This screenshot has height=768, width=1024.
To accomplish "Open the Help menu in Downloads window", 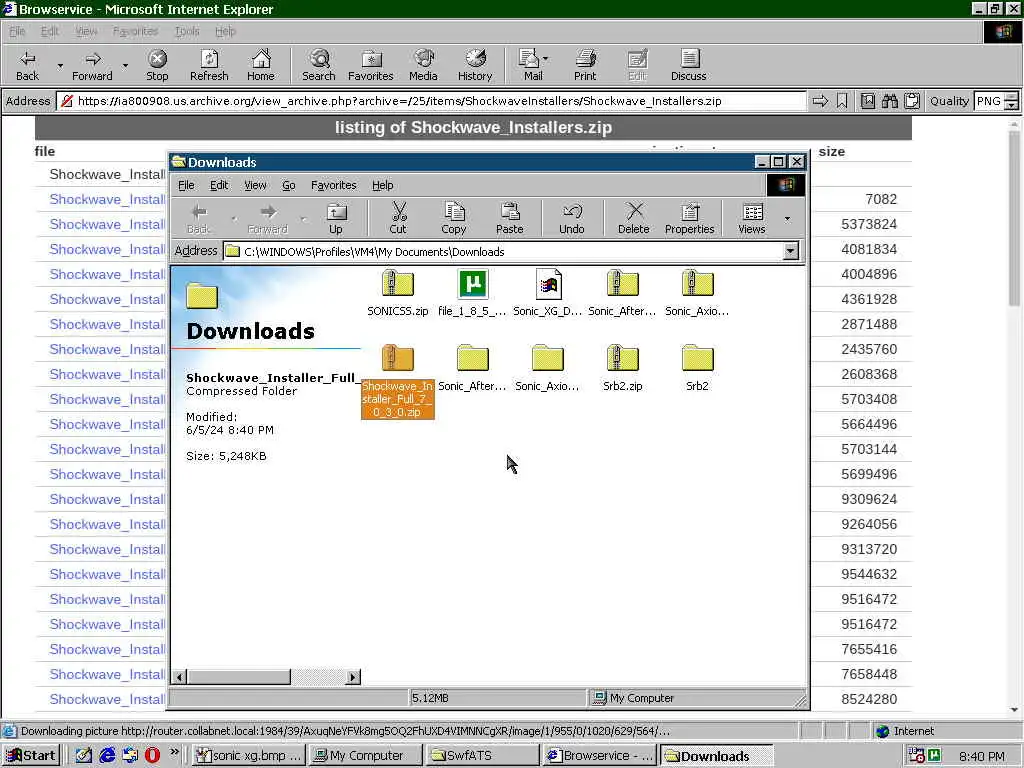I will (x=383, y=185).
